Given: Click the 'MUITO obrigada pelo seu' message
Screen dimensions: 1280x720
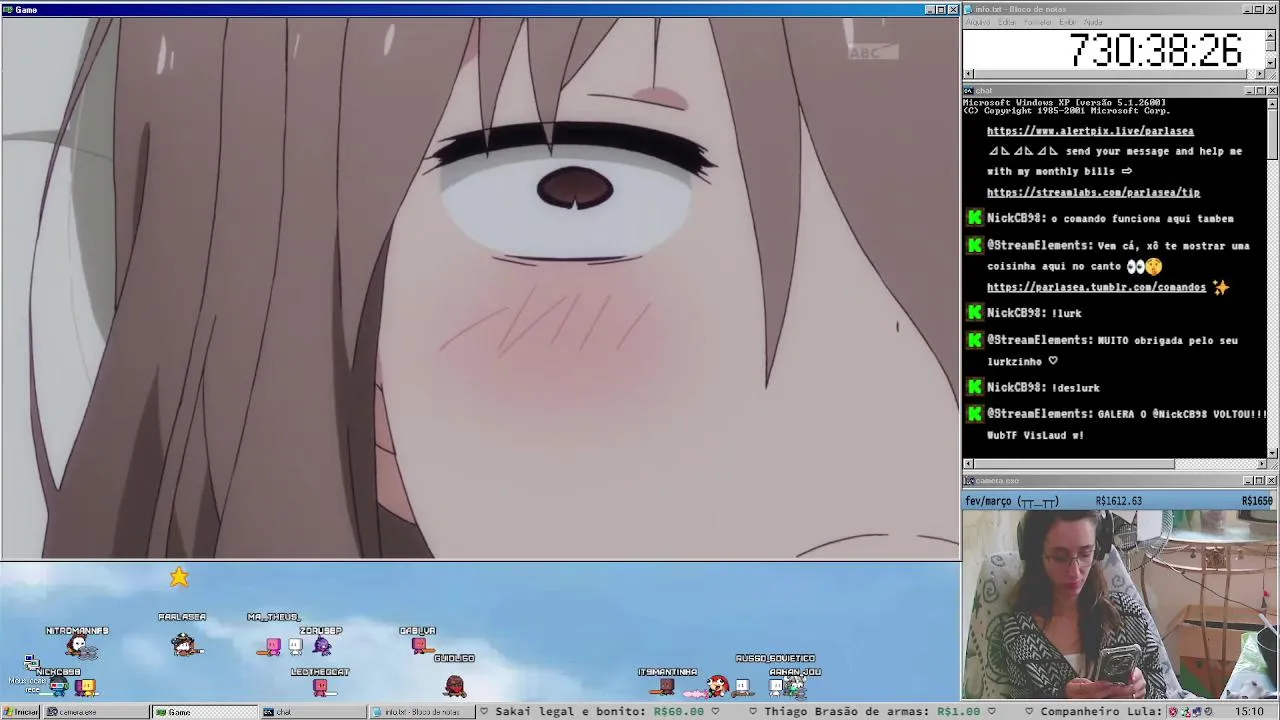Looking at the screenshot, I should [x=1112, y=351].
